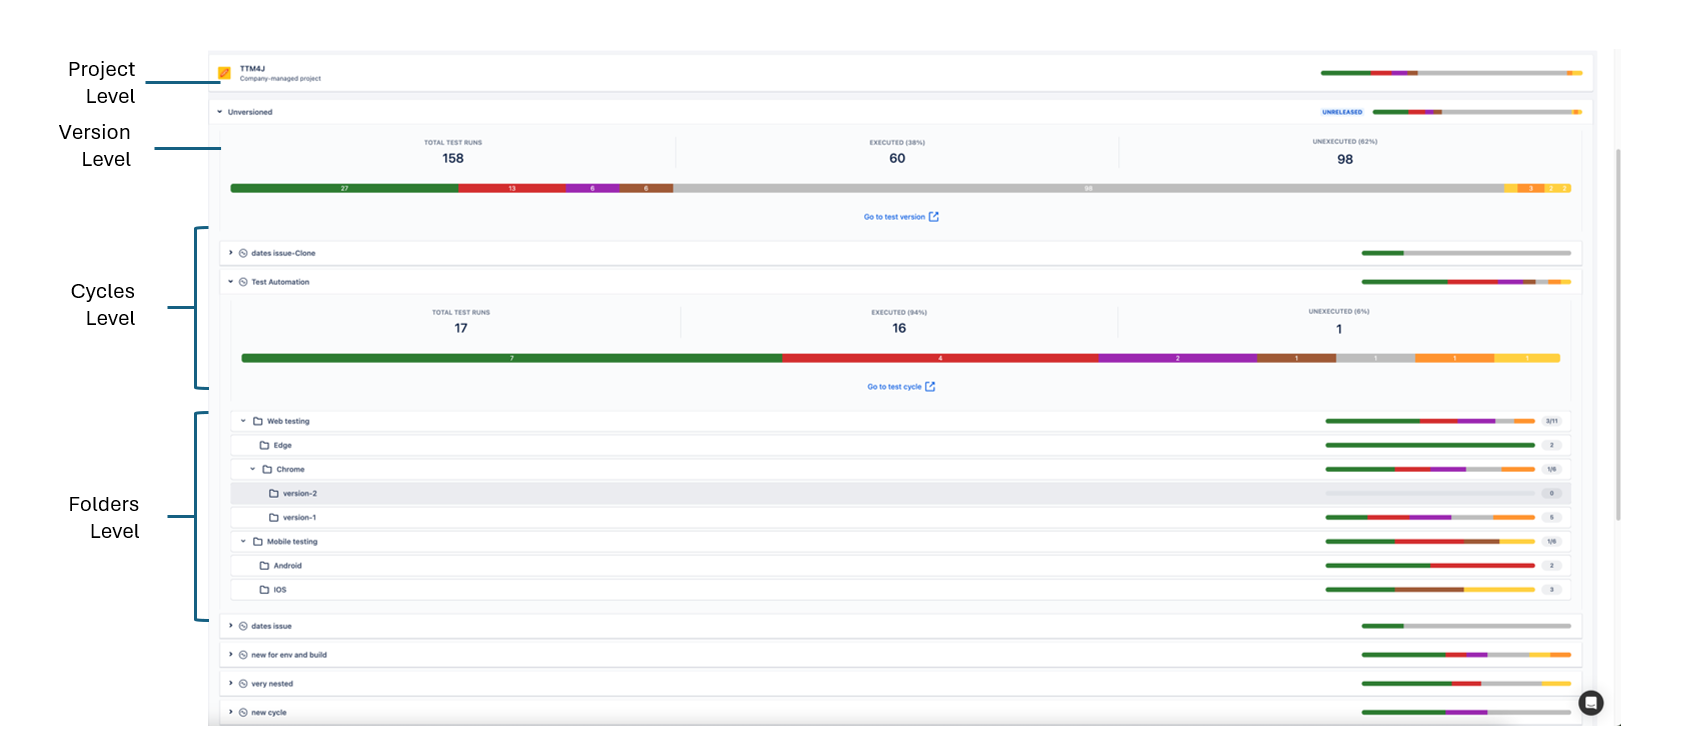Click the UNRELEASED status badge
The width and height of the screenshot is (1686, 750).
(1342, 112)
